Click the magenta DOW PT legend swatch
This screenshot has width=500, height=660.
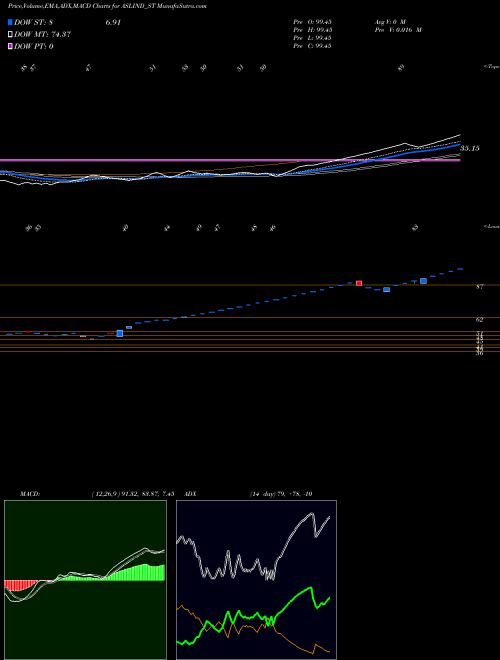coord(11,46)
